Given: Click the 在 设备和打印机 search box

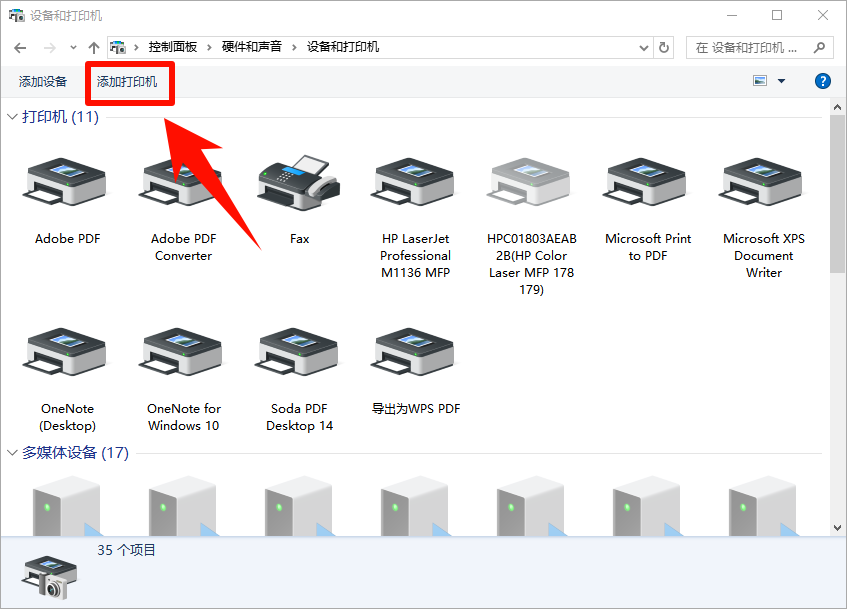Looking at the screenshot, I should [759, 48].
